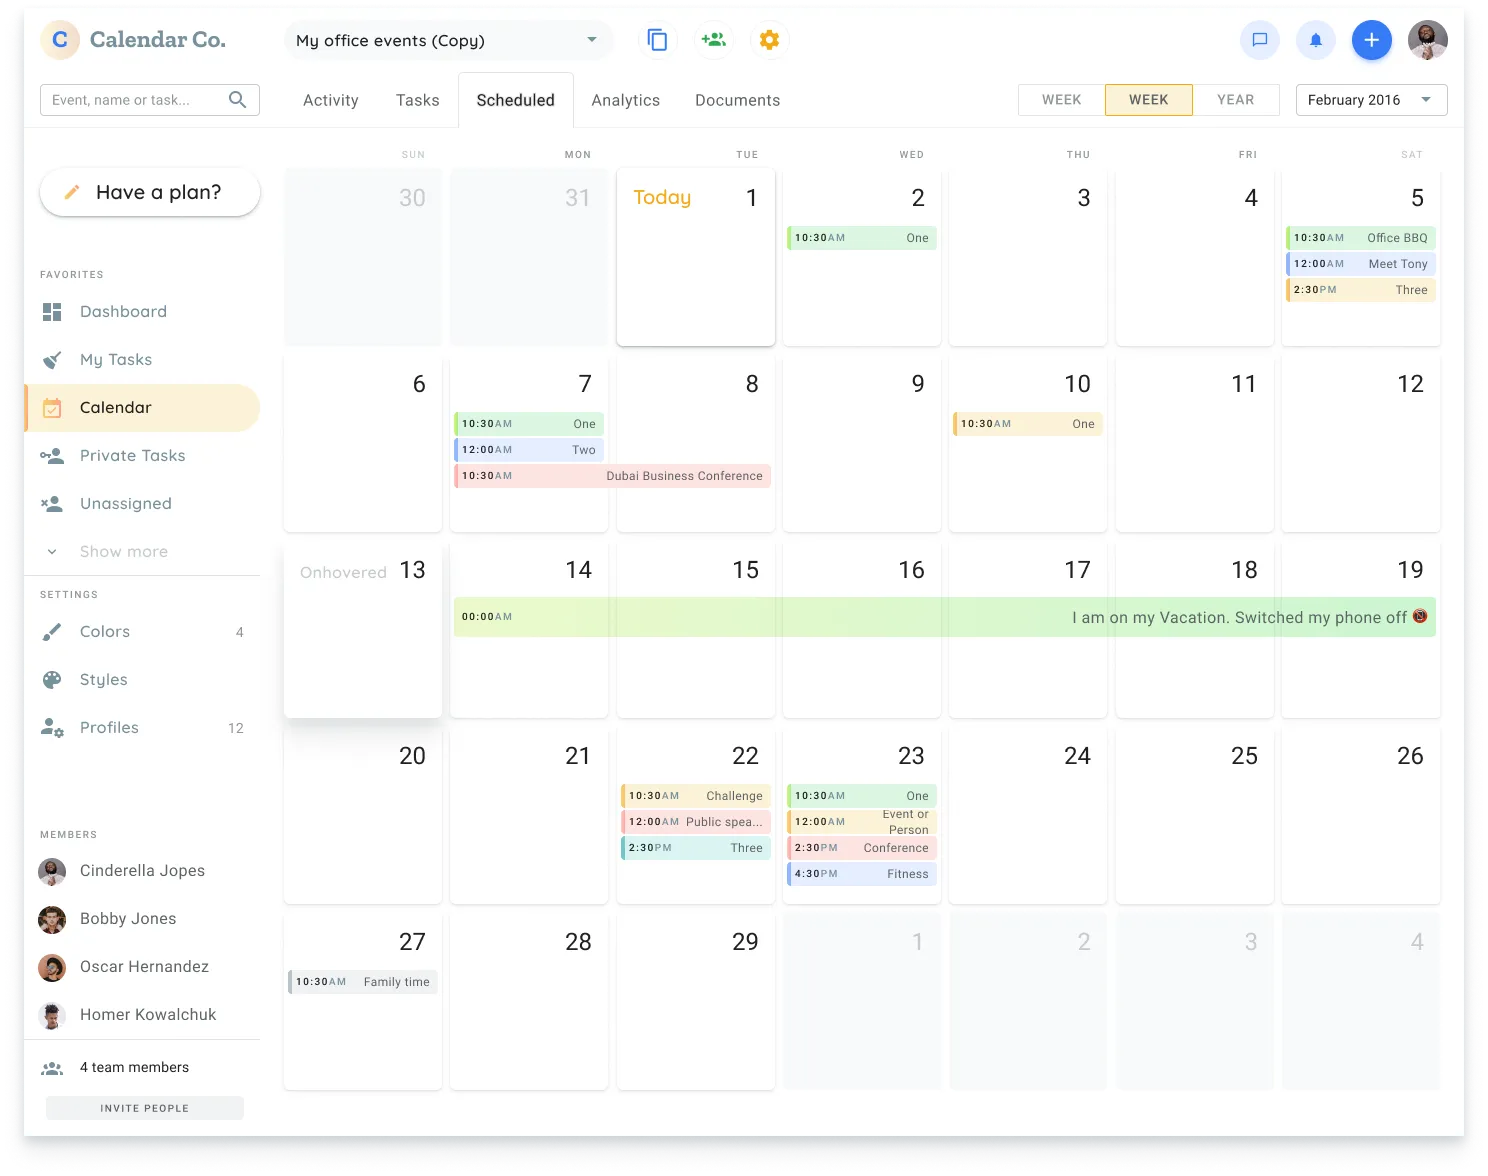Select the highlighted WEEK view toggle

1148,99
